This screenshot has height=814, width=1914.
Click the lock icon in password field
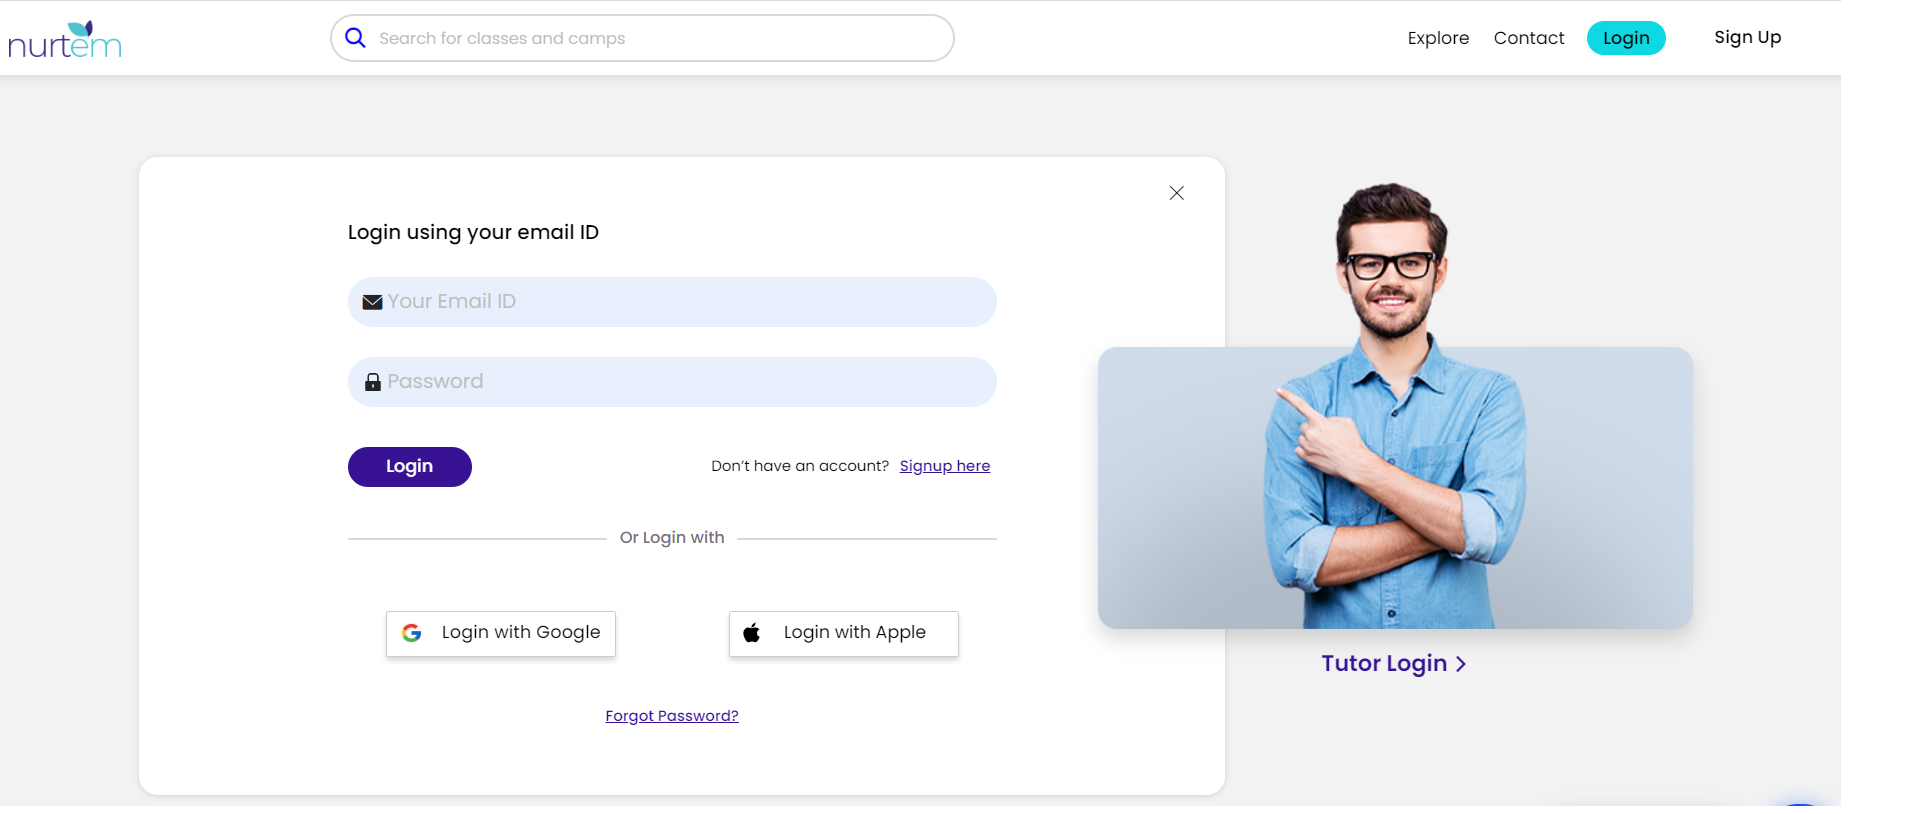[371, 381]
